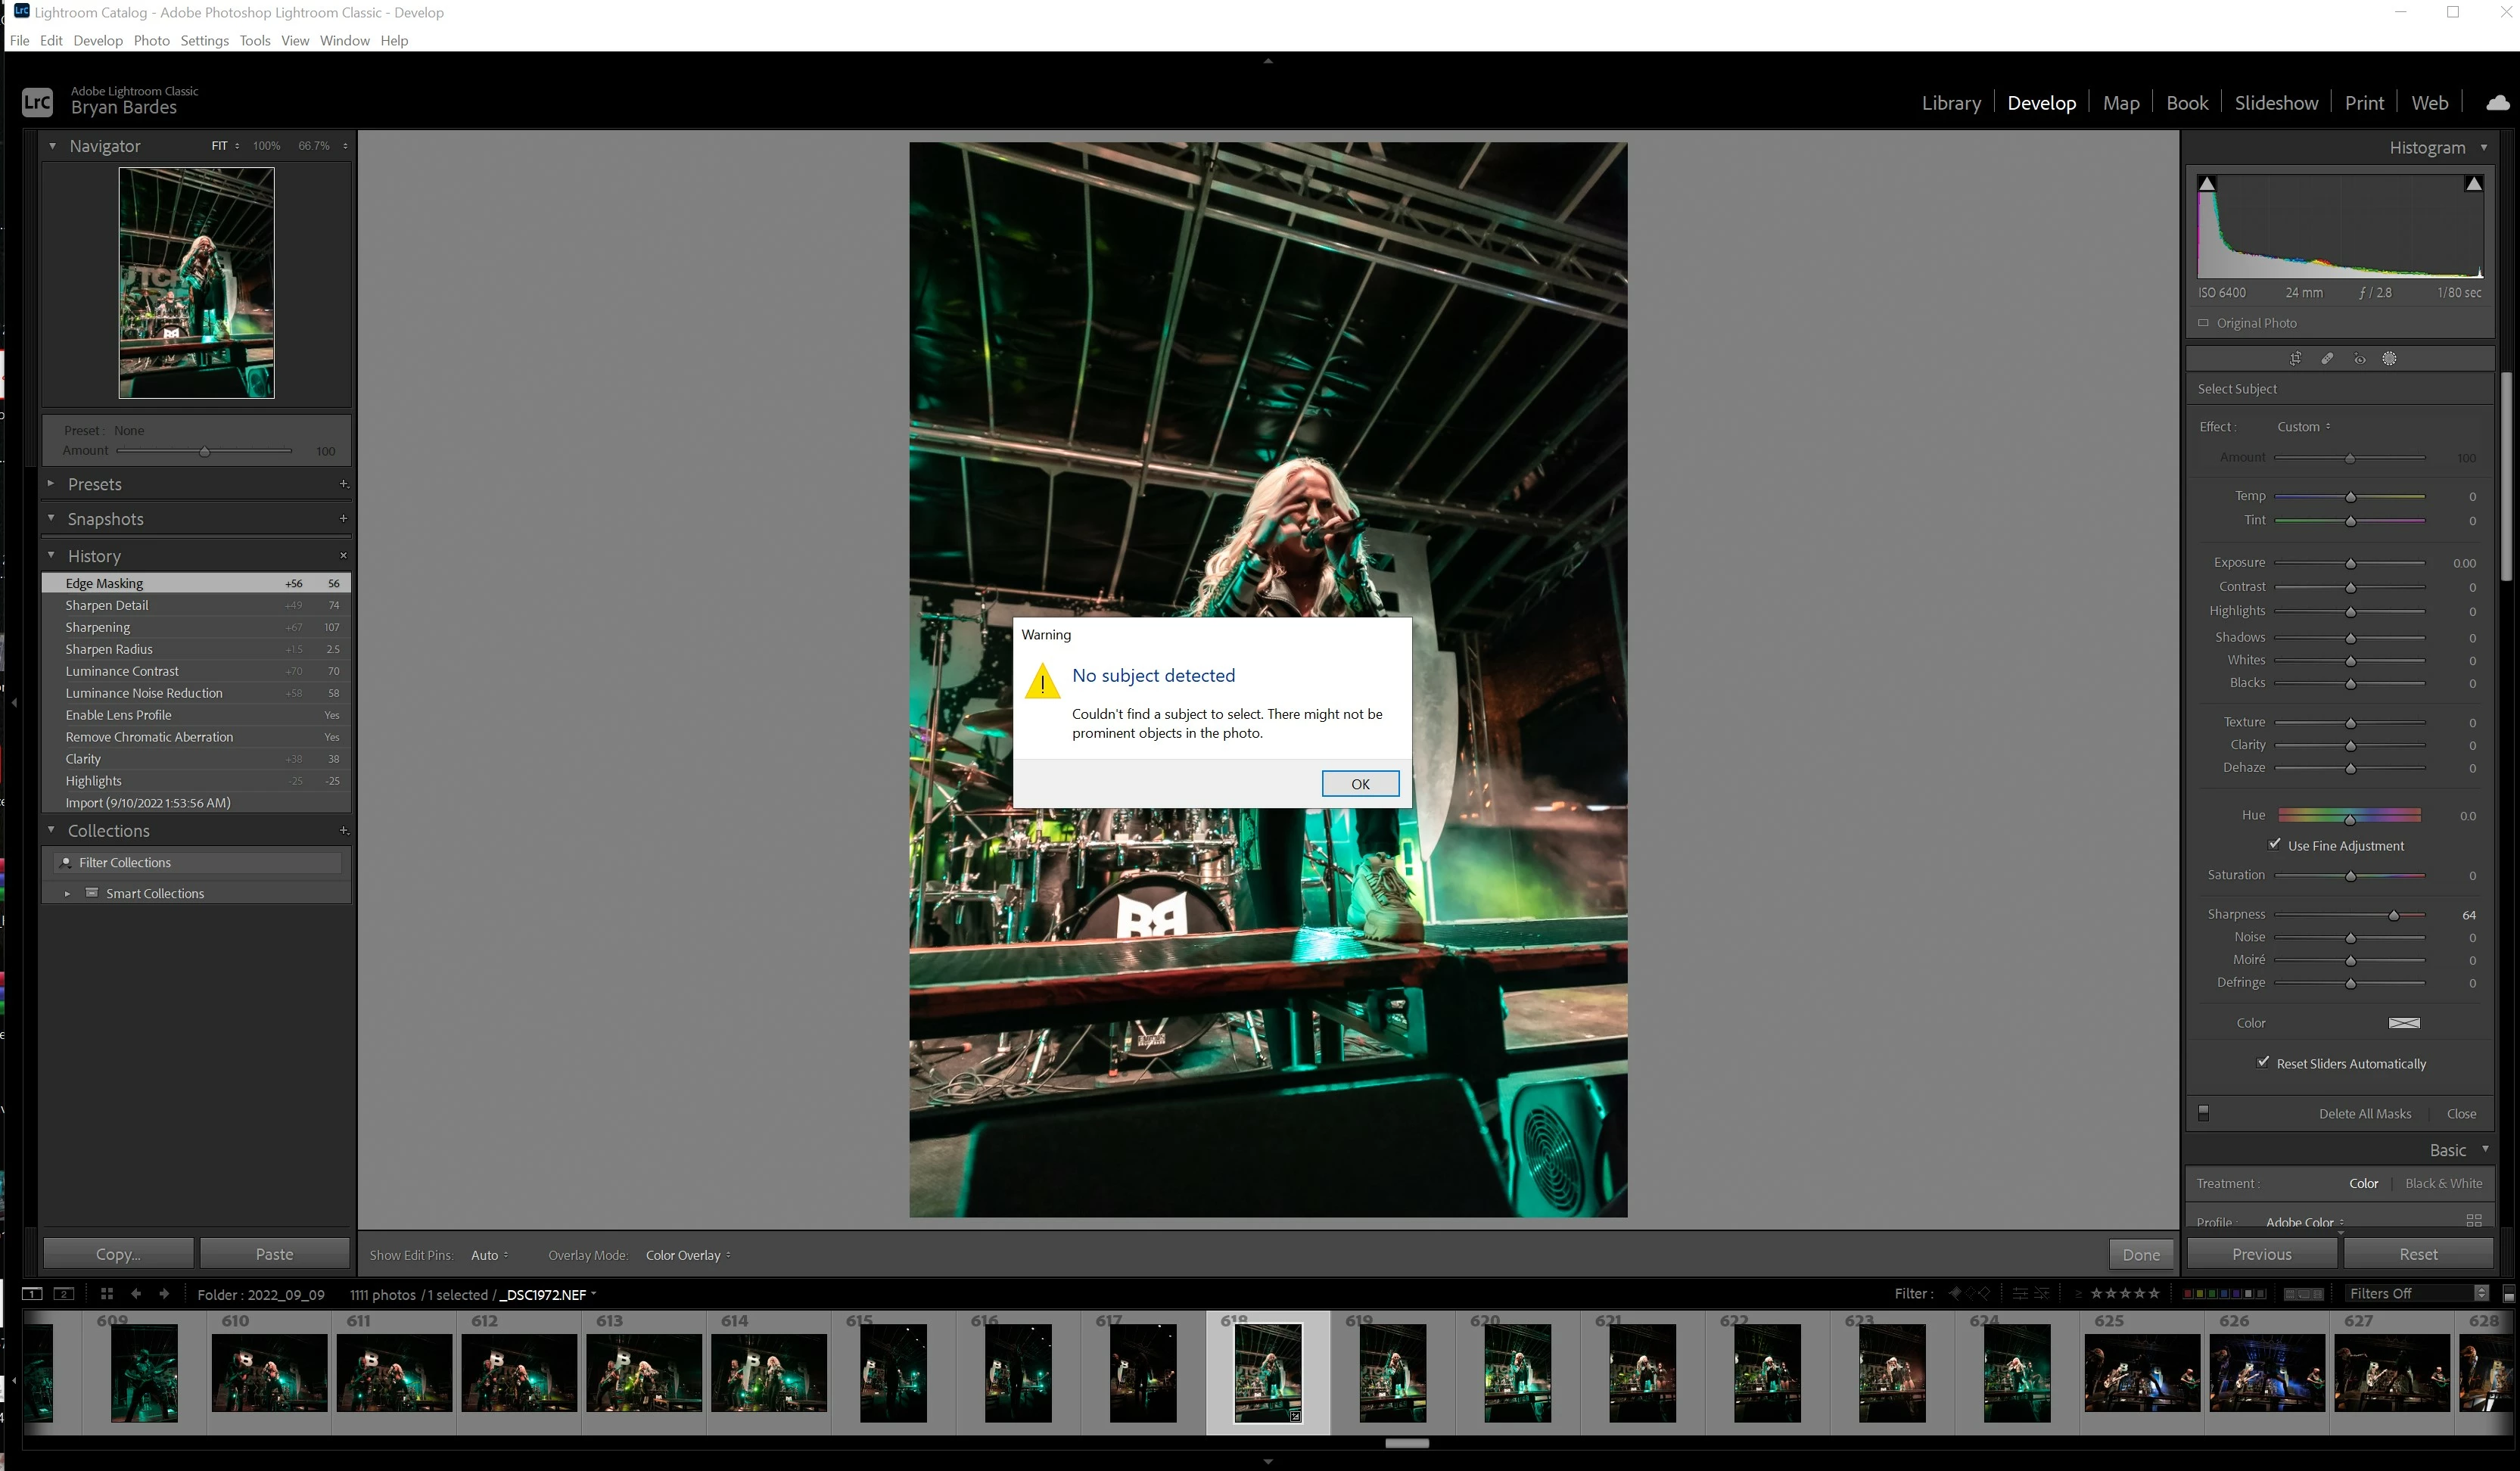The width and height of the screenshot is (2520, 1471).
Task: Open filmstrip Grid view icon
Action: 107,1293
